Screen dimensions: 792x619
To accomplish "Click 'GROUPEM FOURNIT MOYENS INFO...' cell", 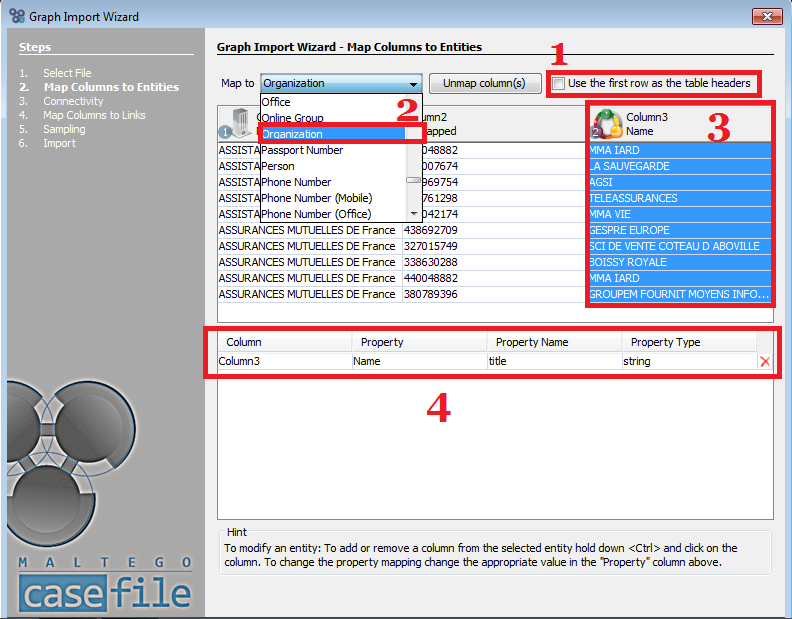I will [x=680, y=294].
